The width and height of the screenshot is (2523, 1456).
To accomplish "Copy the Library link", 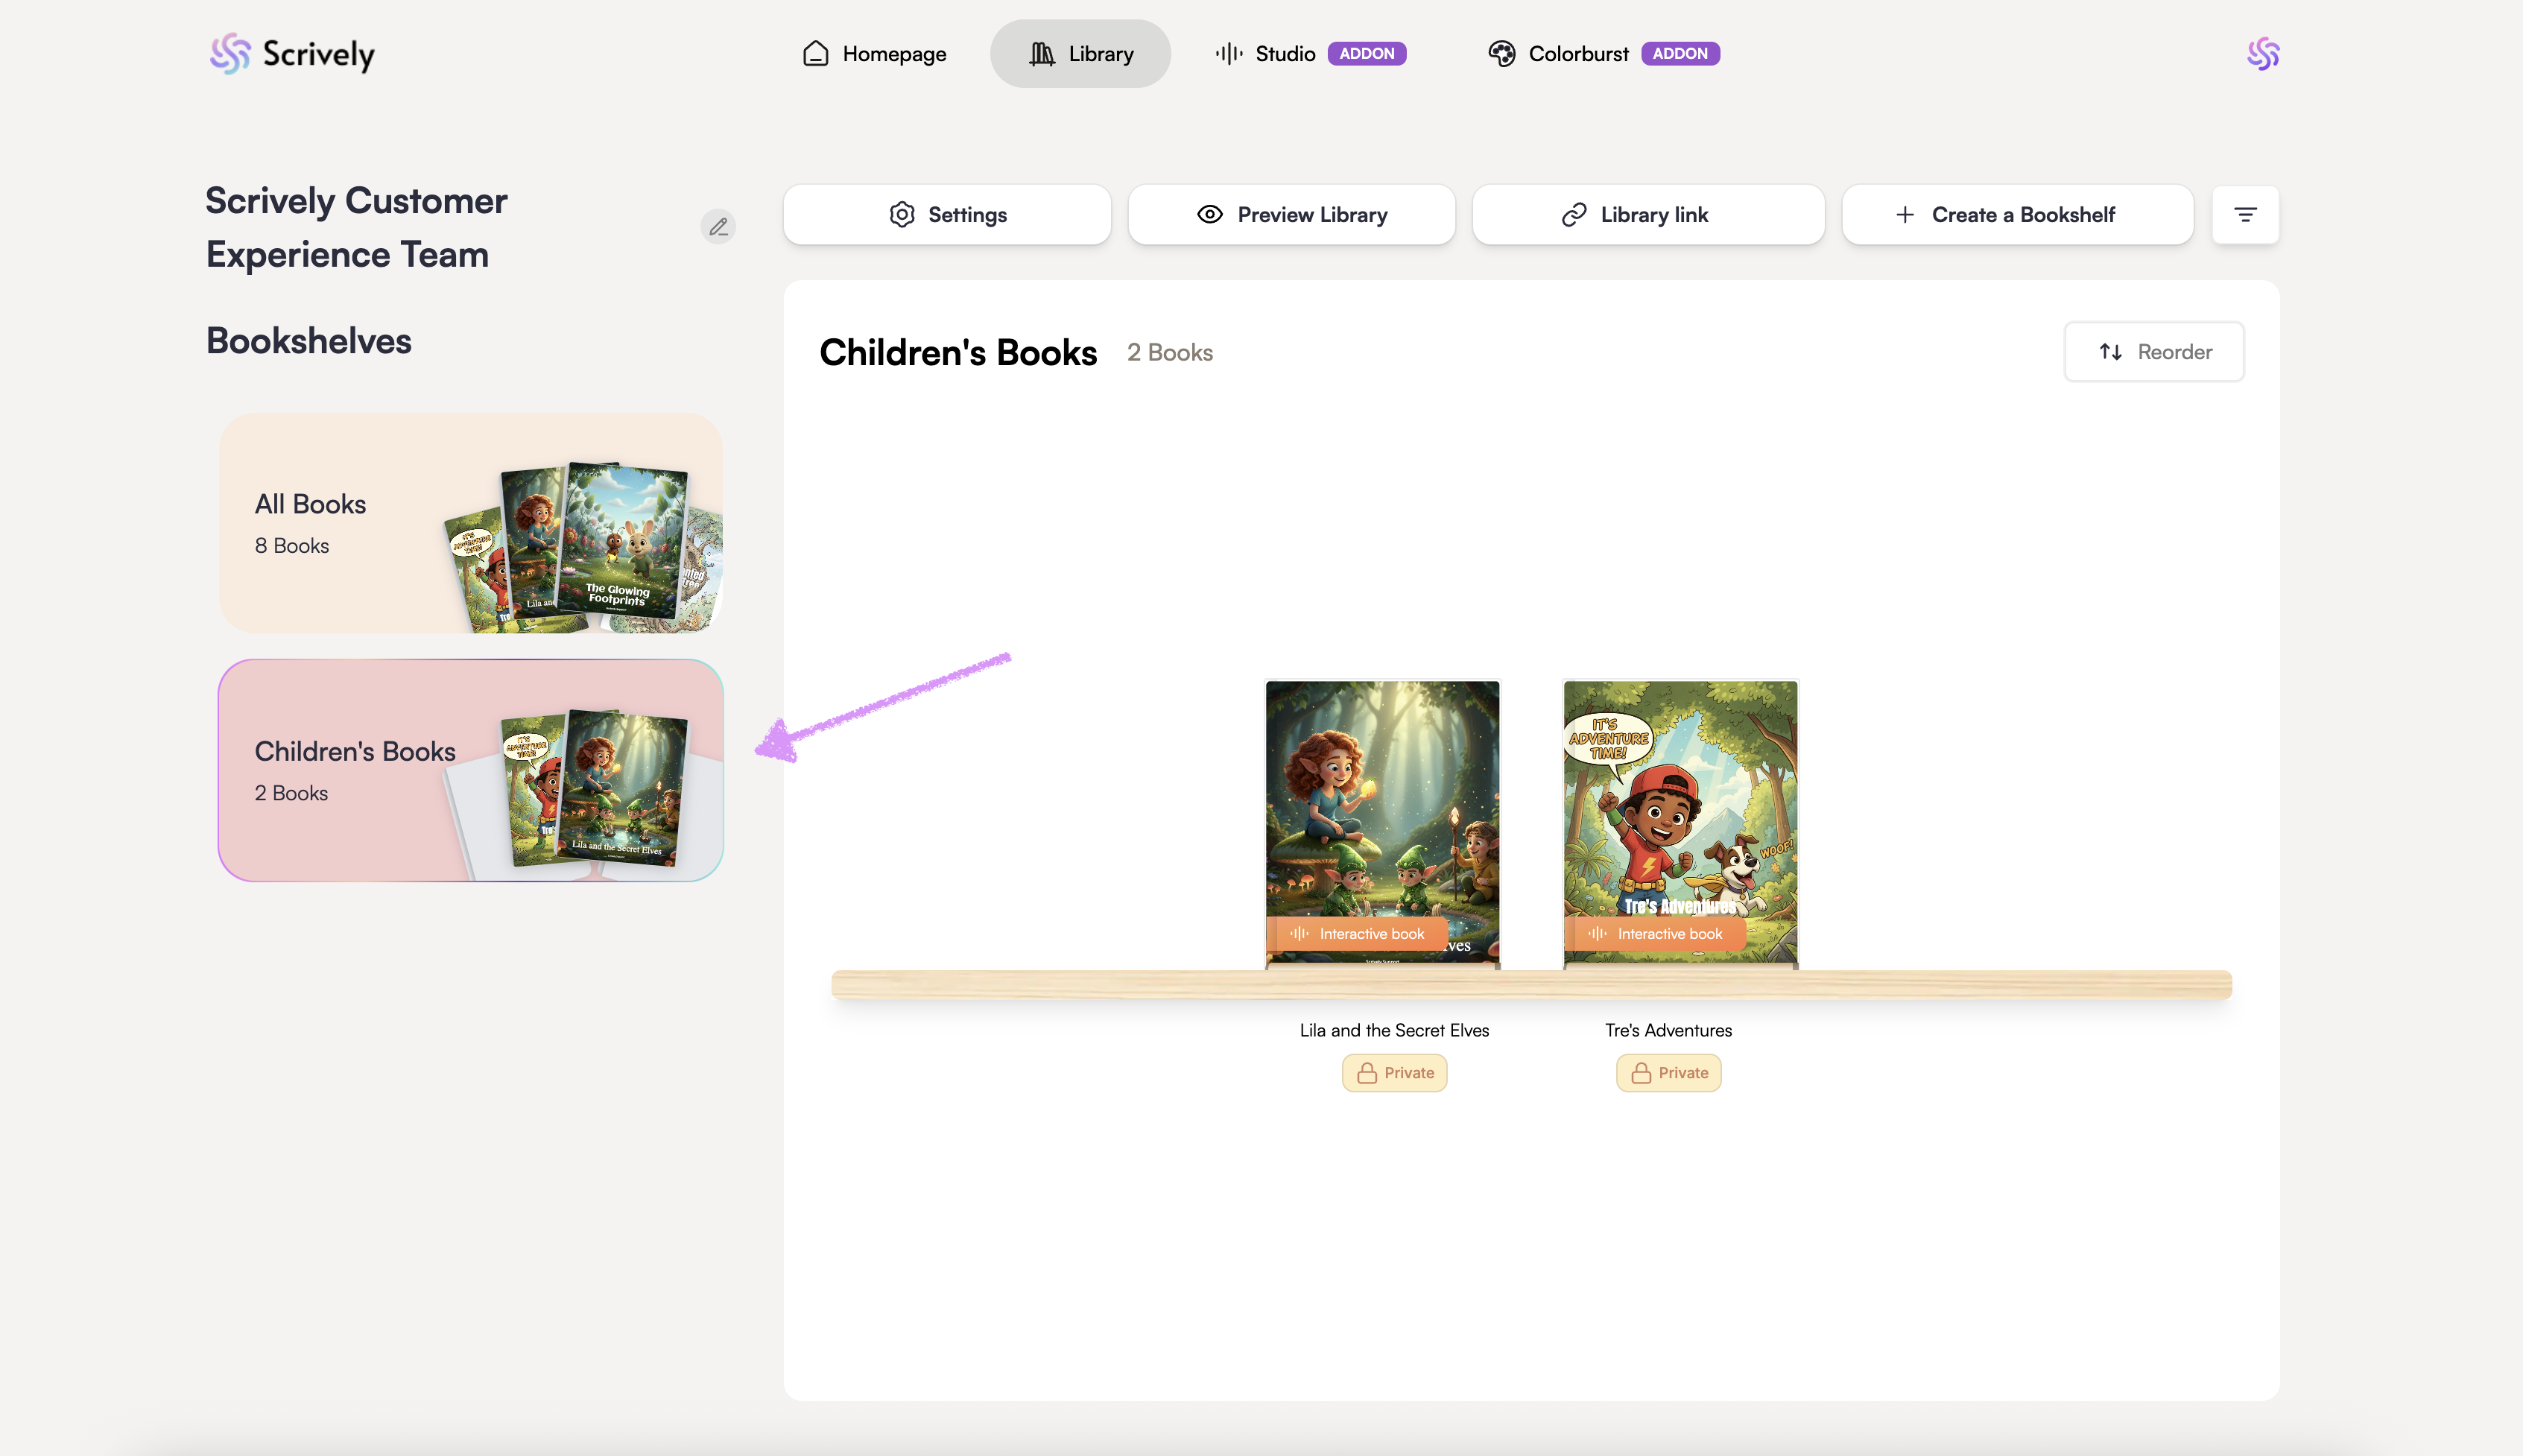I will [1648, 214].
